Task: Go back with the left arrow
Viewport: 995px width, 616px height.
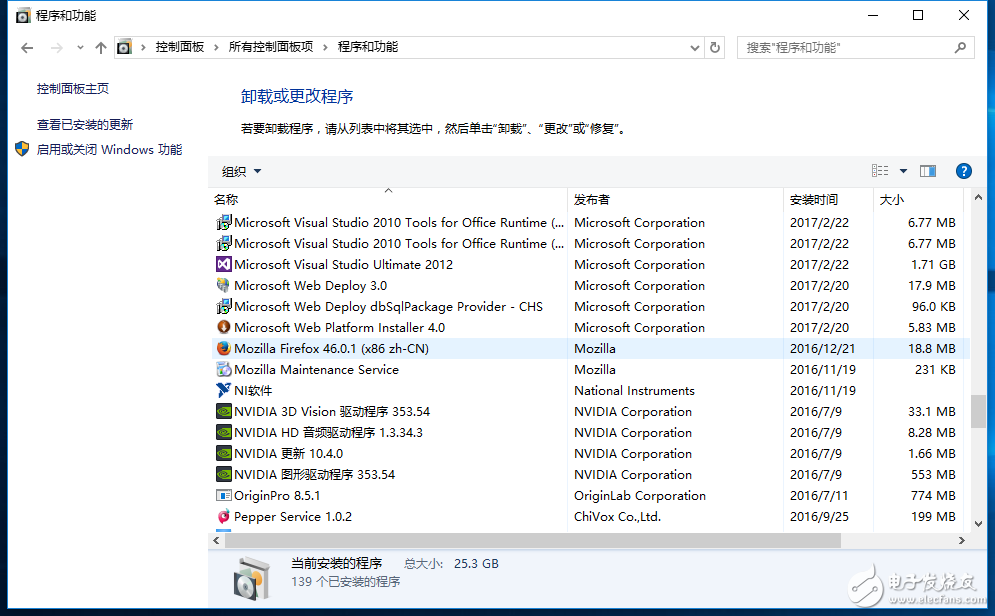Action: tap(27, 48)
